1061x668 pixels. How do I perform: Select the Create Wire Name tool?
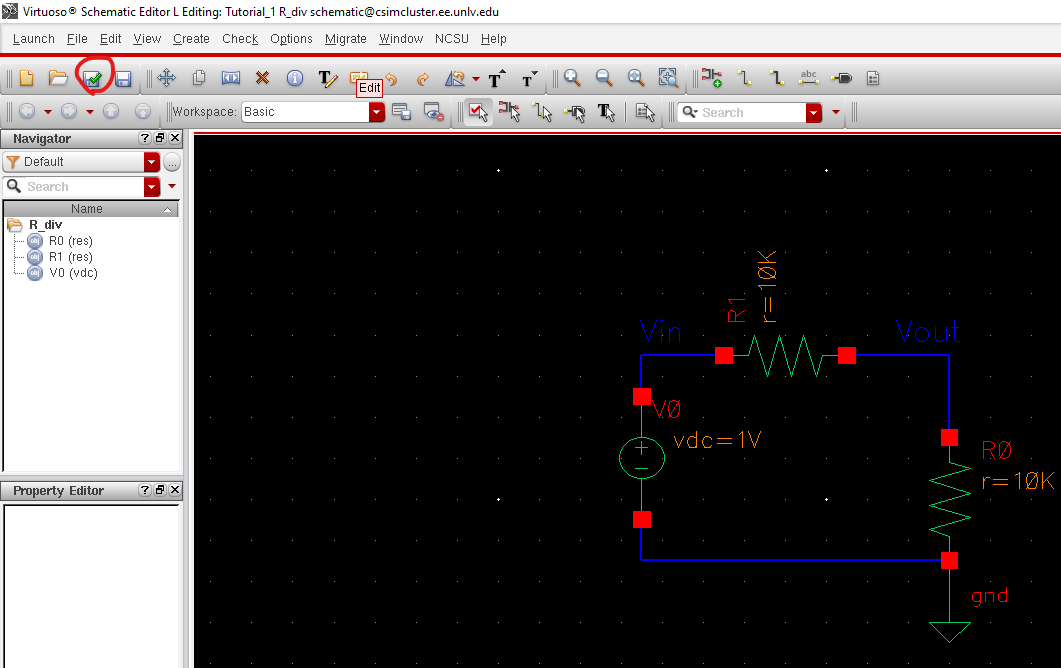(x=809, y=78)
